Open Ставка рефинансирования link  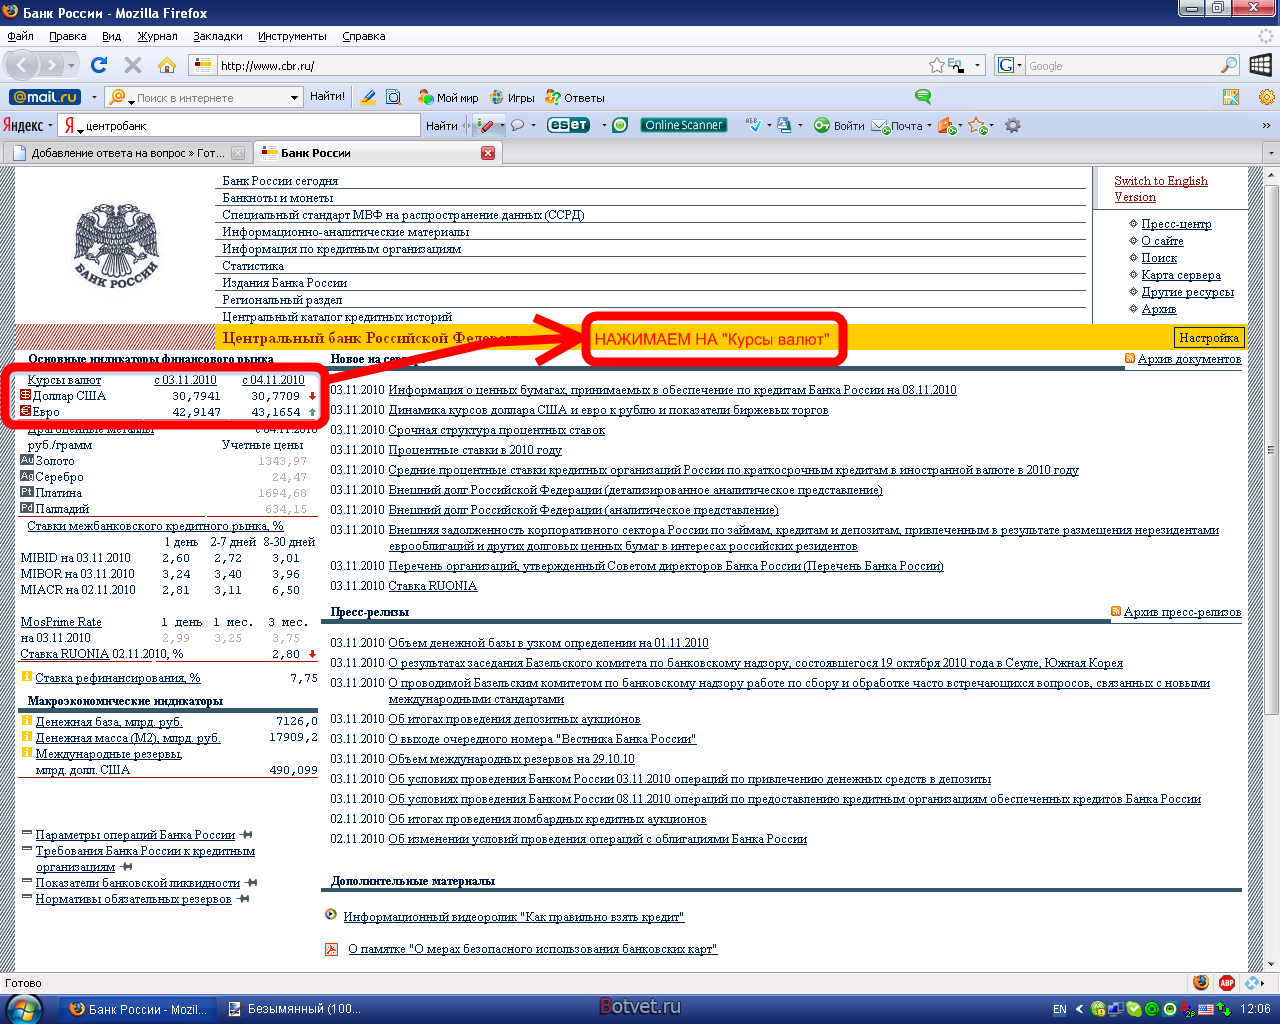[x=118, y=678]
